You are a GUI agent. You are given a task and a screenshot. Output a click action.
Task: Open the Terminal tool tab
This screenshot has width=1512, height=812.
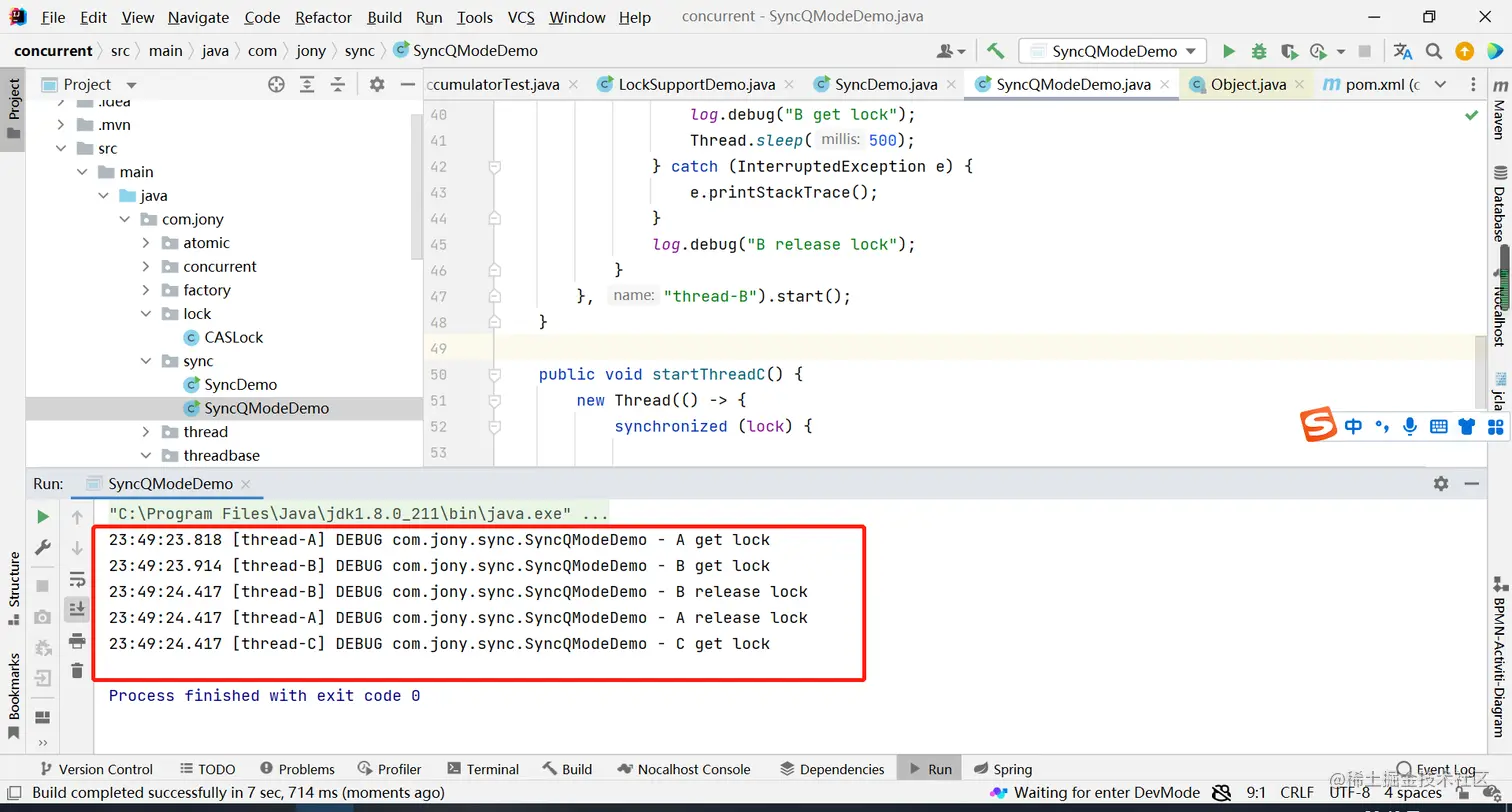[483, 769]
